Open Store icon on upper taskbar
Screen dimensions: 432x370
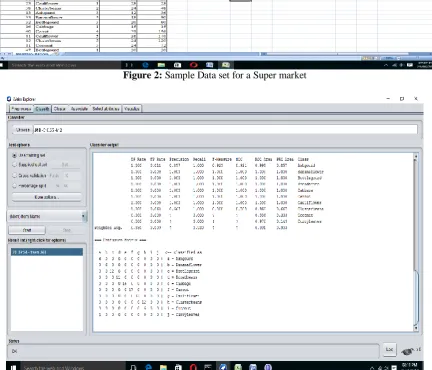pos(177,65)
